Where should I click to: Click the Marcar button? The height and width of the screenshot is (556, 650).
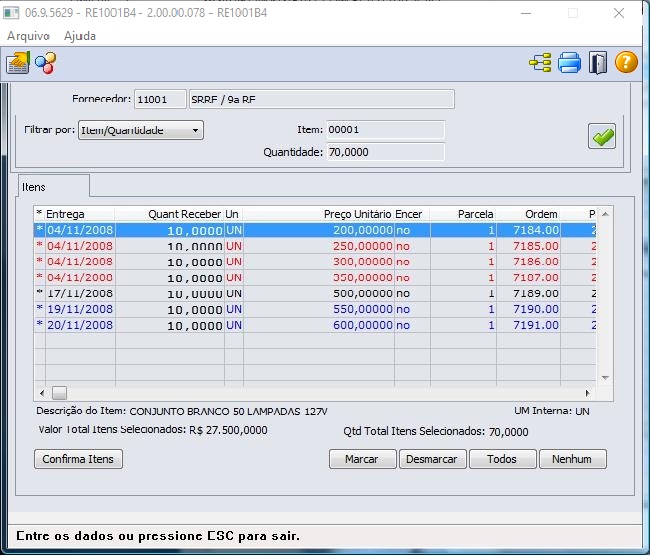click(x=362, y=459)
